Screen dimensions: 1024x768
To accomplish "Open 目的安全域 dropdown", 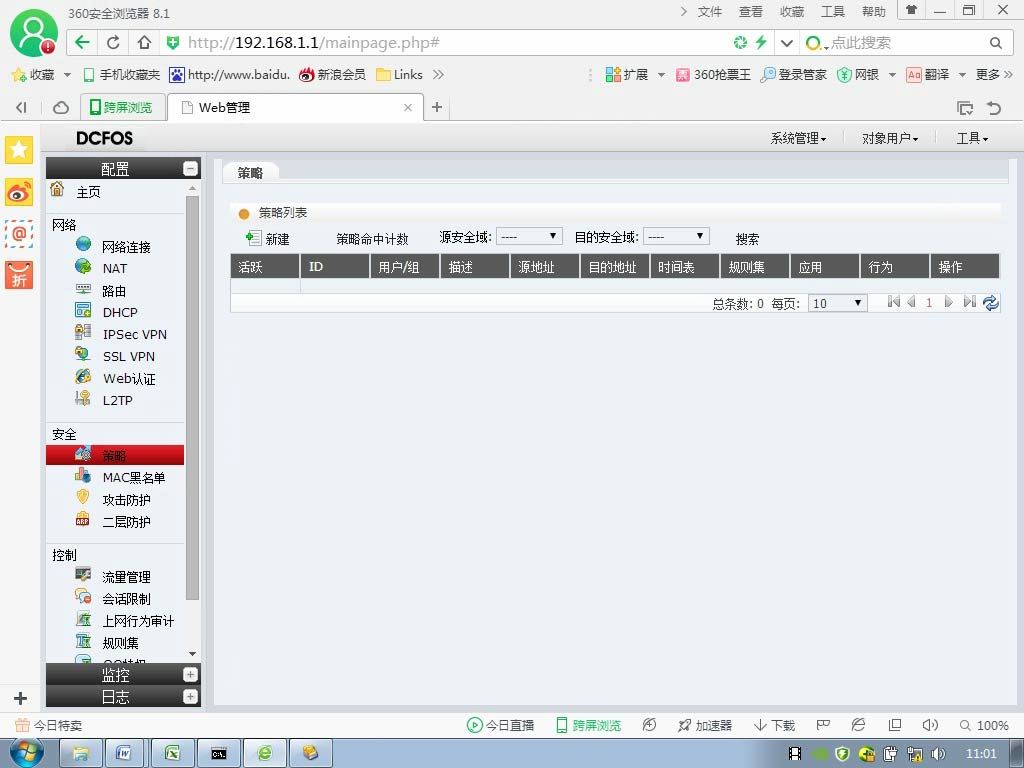I will click(x=676, y=236).
